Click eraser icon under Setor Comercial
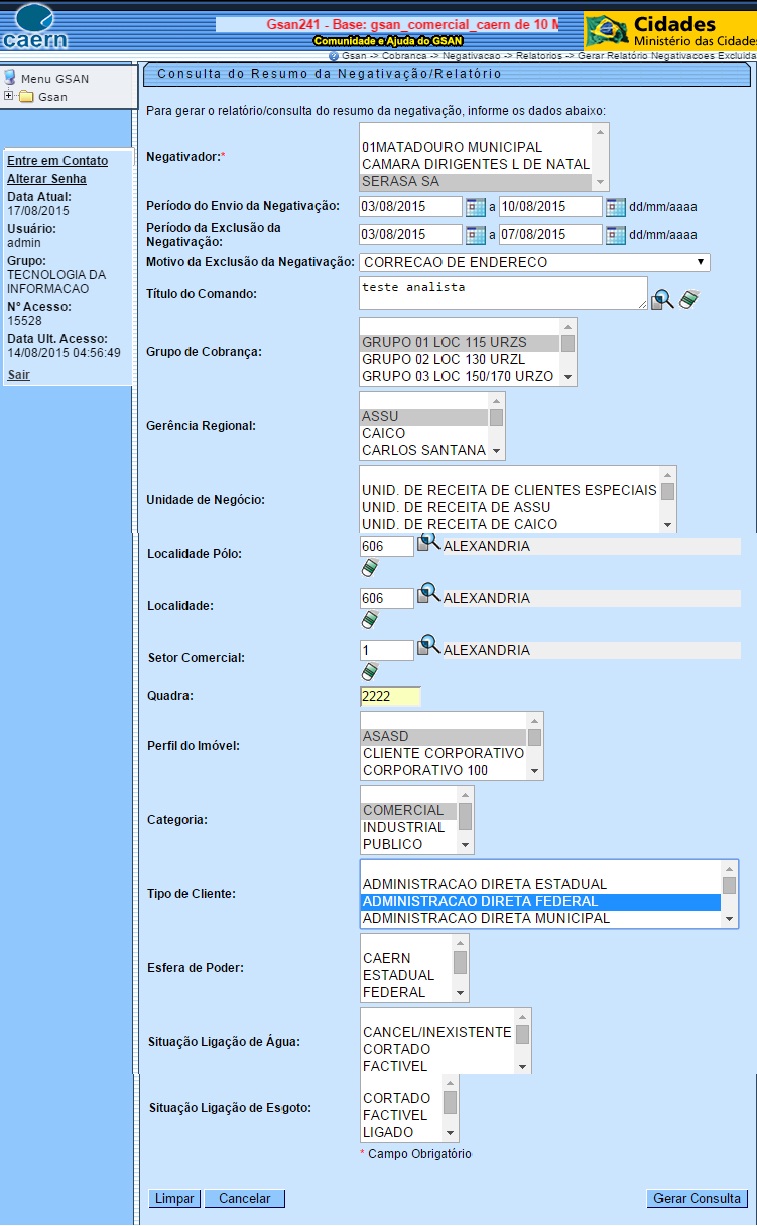 click(x=370, y=672)
